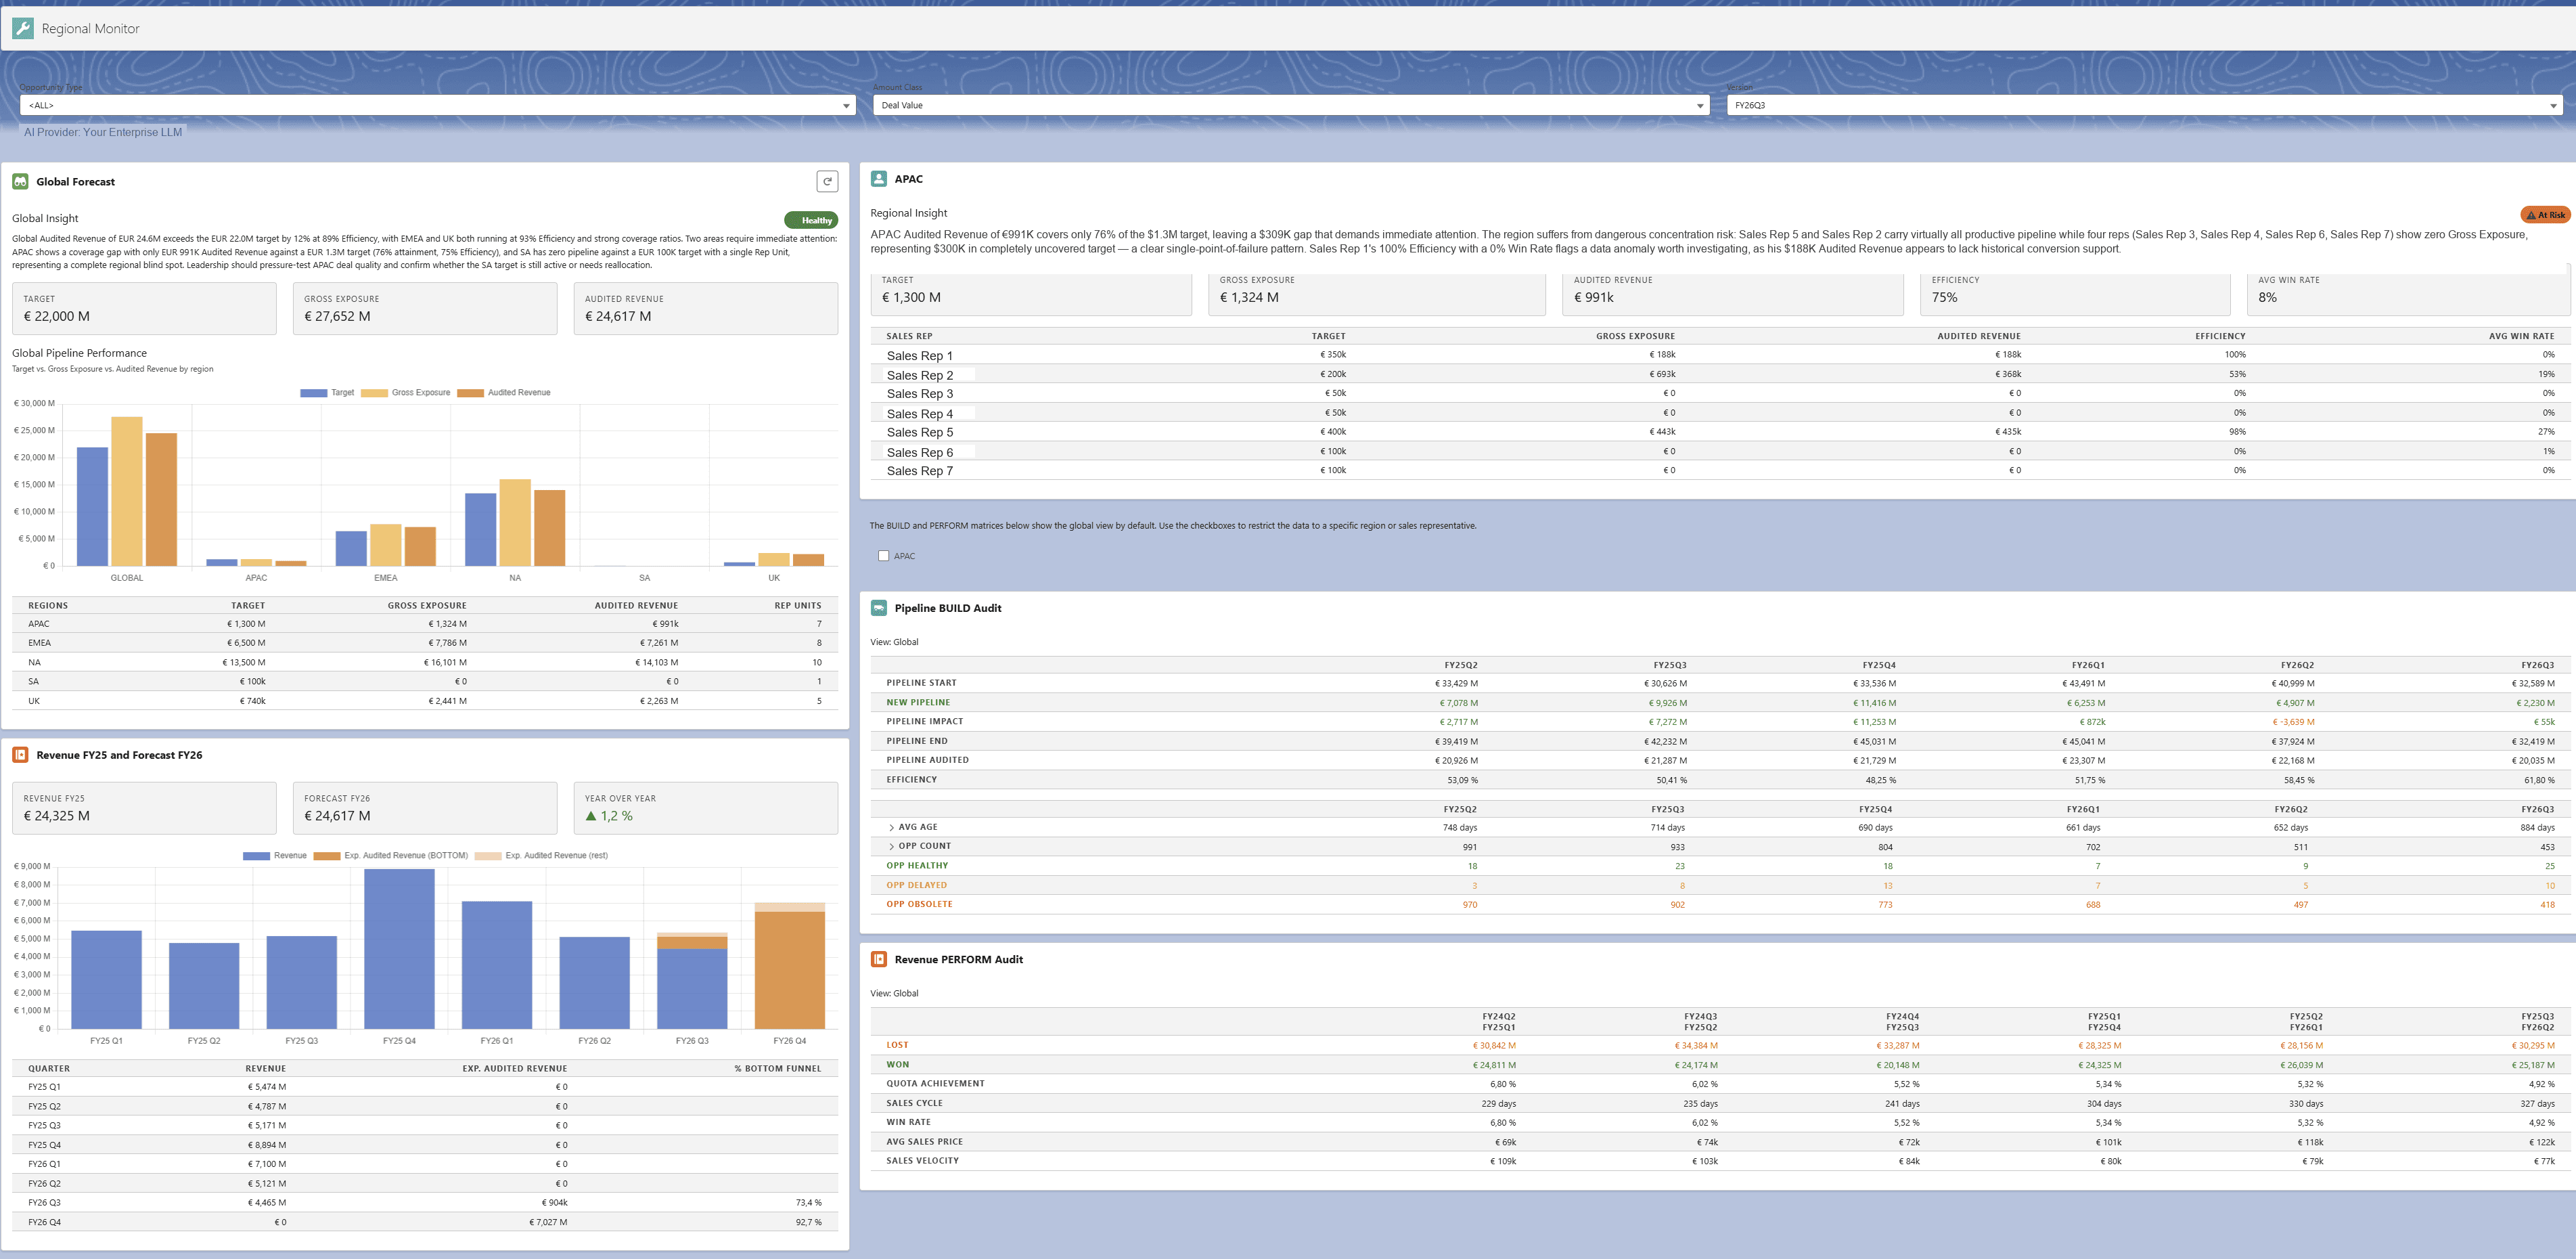2576x1259 pixels.
Task: Expand the OPP COUNT row
Action: coord(891,847)
